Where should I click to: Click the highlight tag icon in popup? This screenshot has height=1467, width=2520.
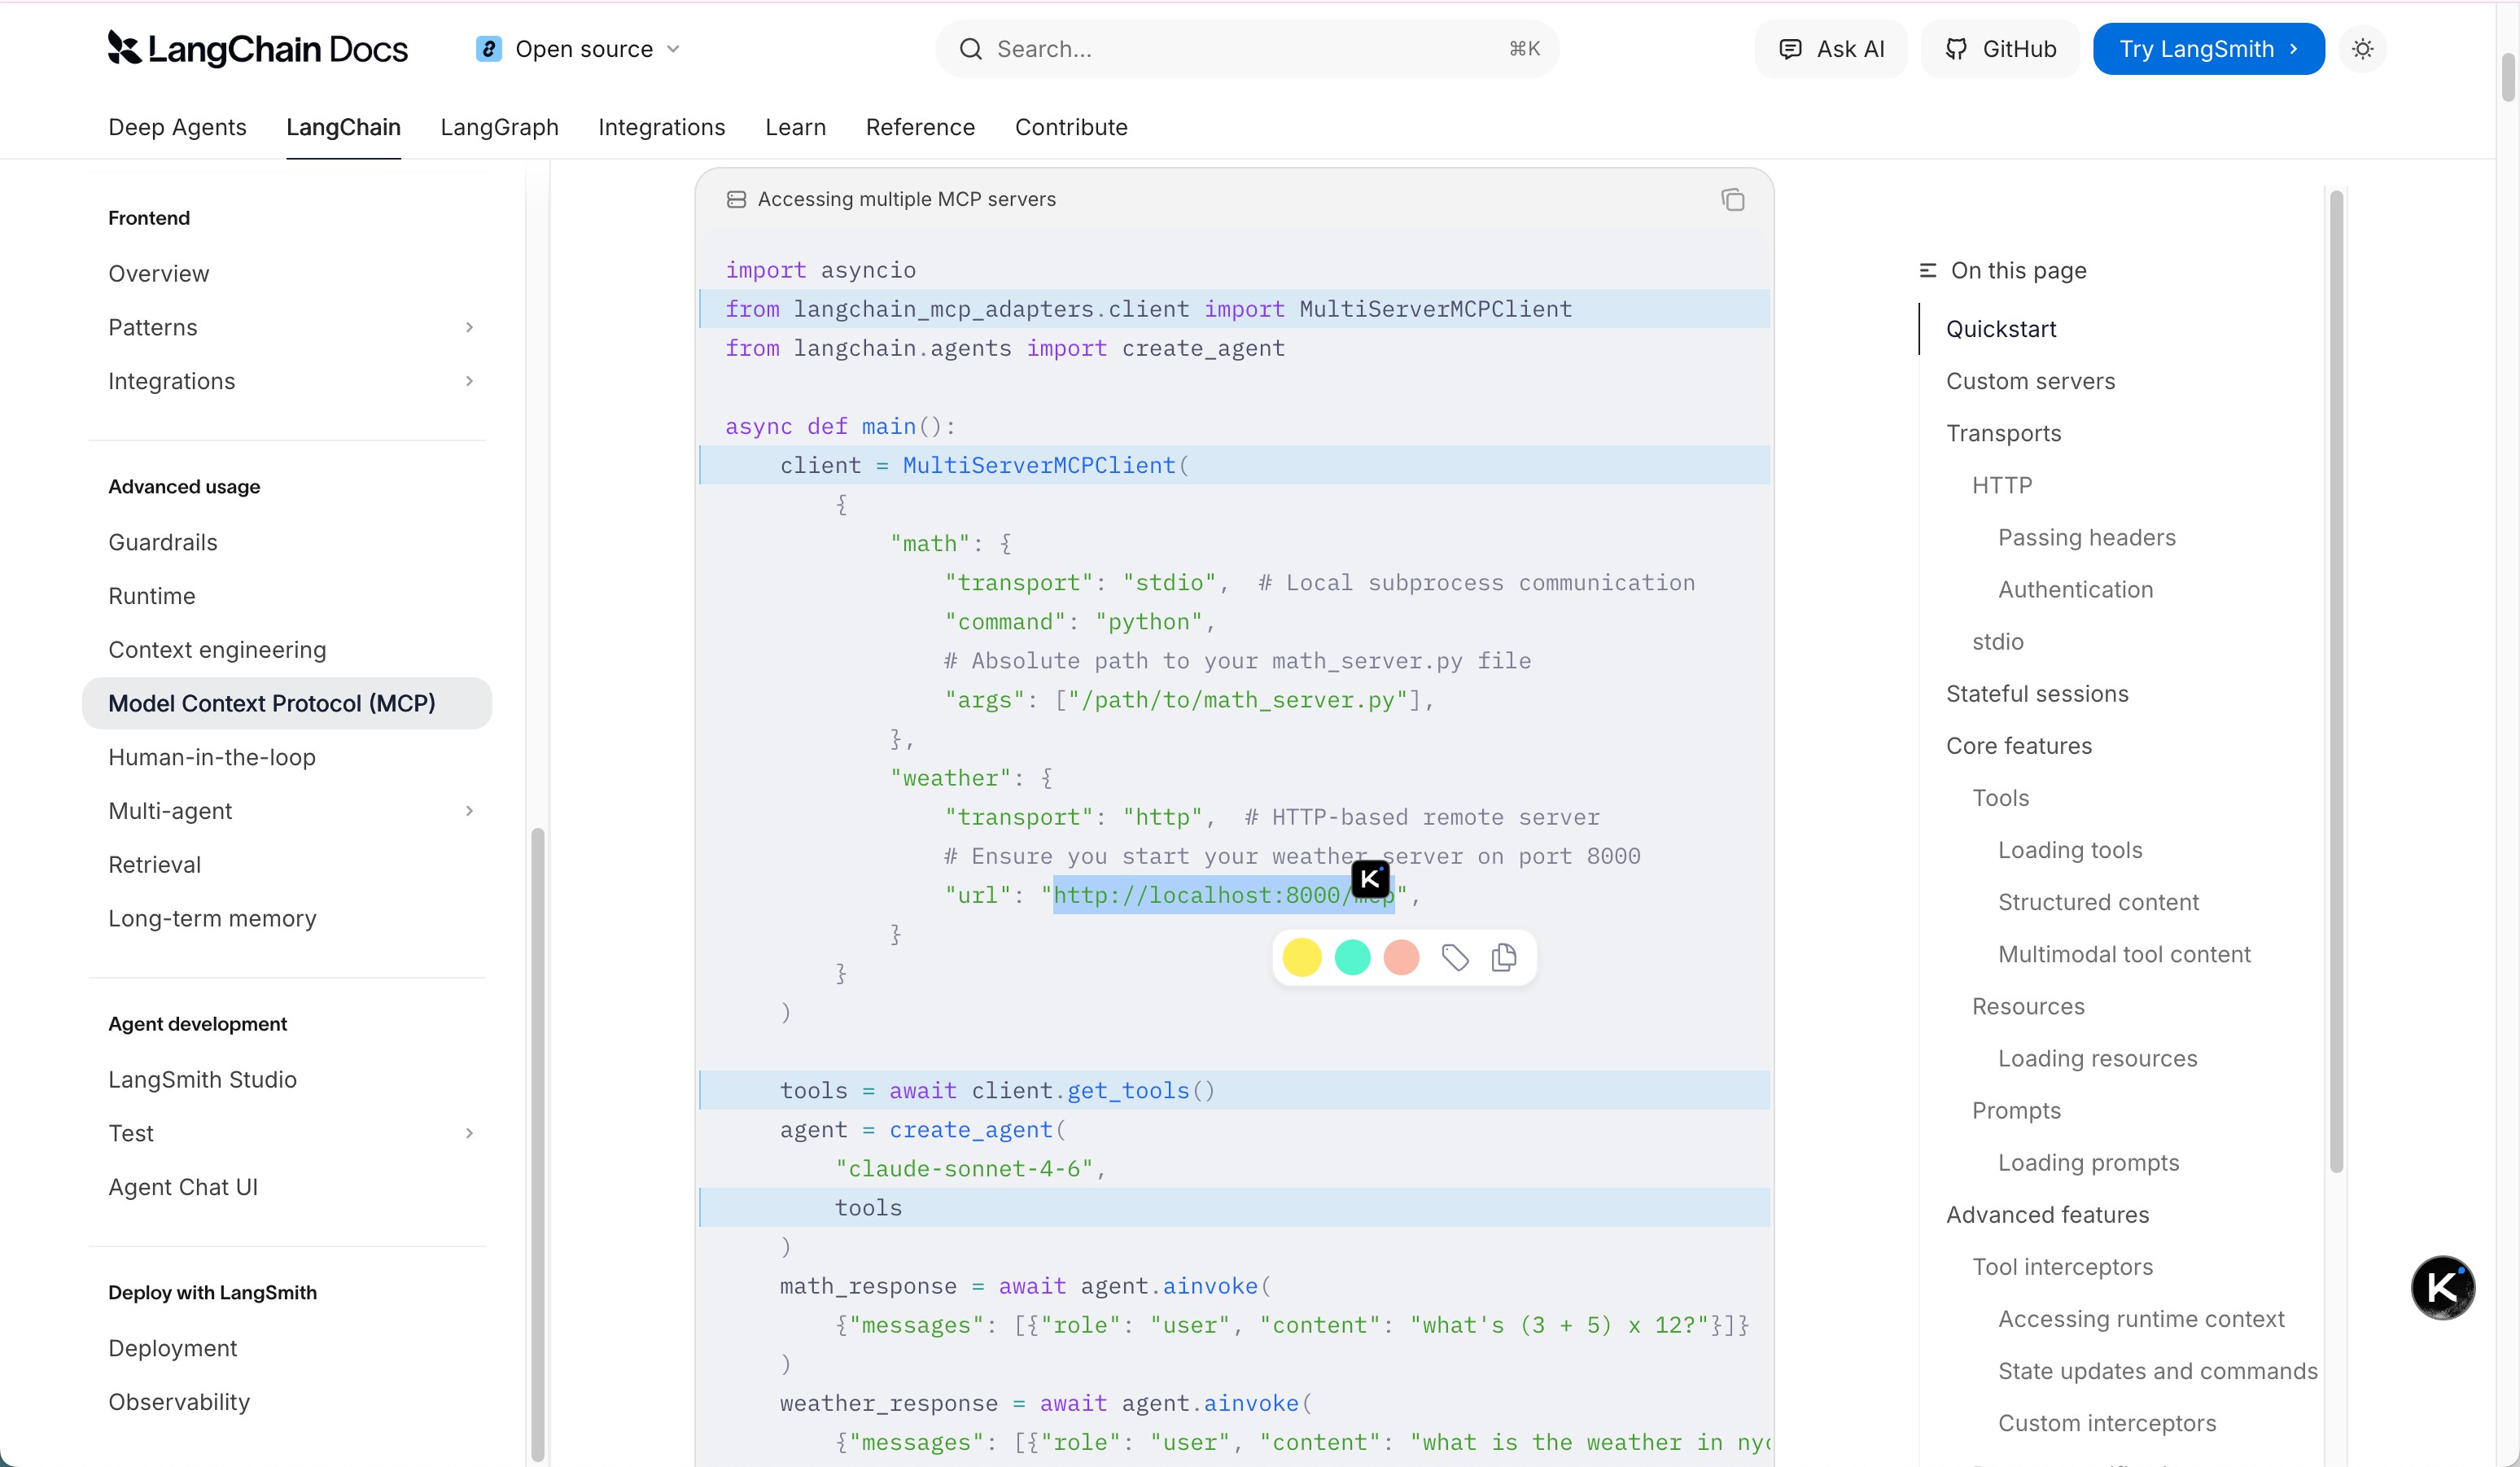(x=1455, y=957)
